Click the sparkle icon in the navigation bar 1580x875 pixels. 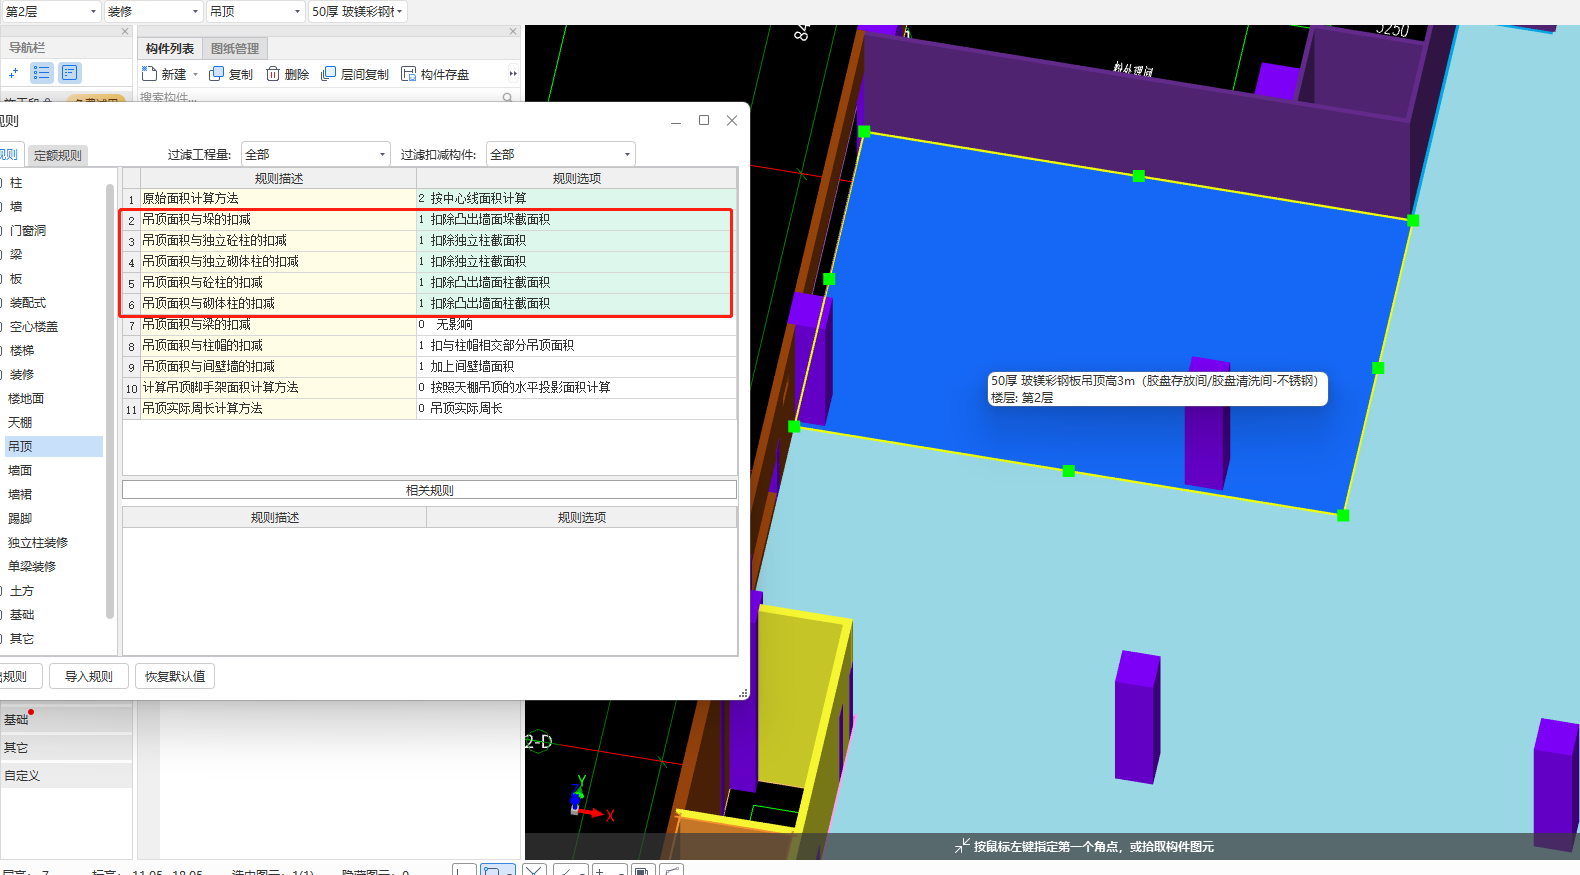pos(13,73)
